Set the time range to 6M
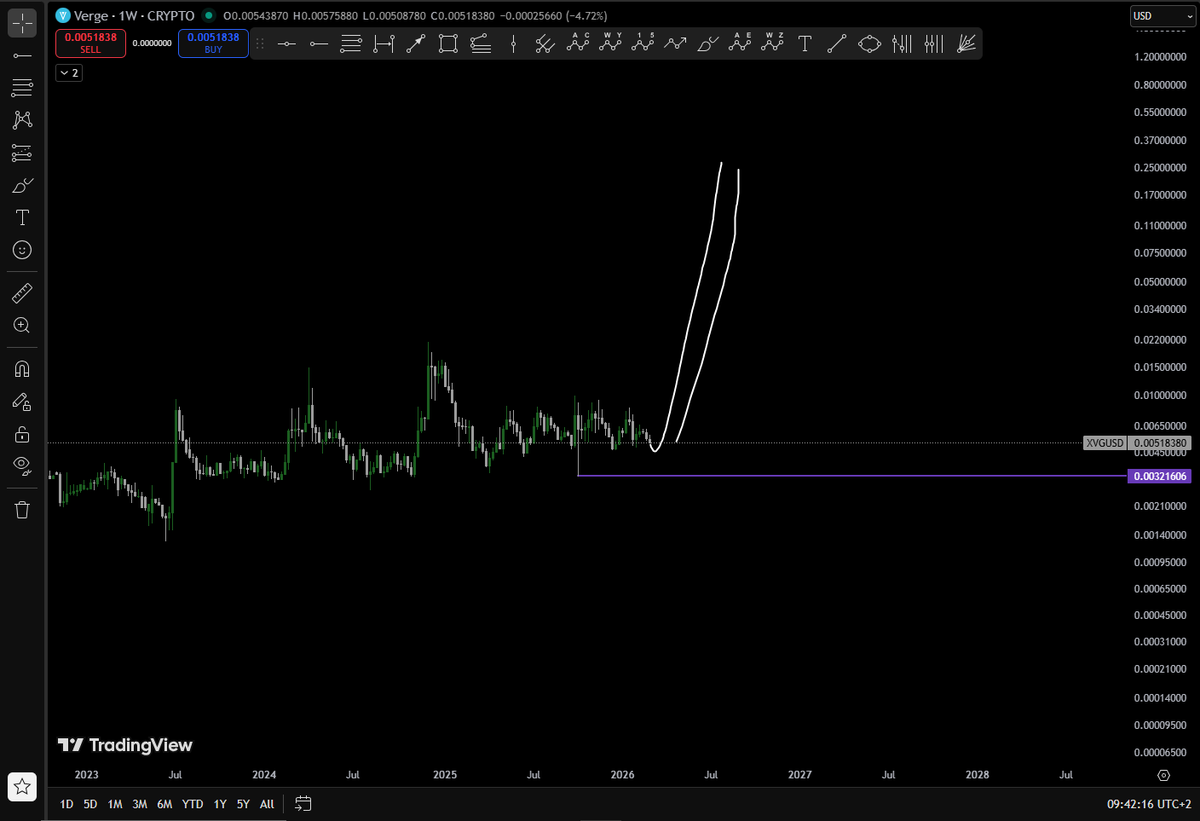 (165, 804)
